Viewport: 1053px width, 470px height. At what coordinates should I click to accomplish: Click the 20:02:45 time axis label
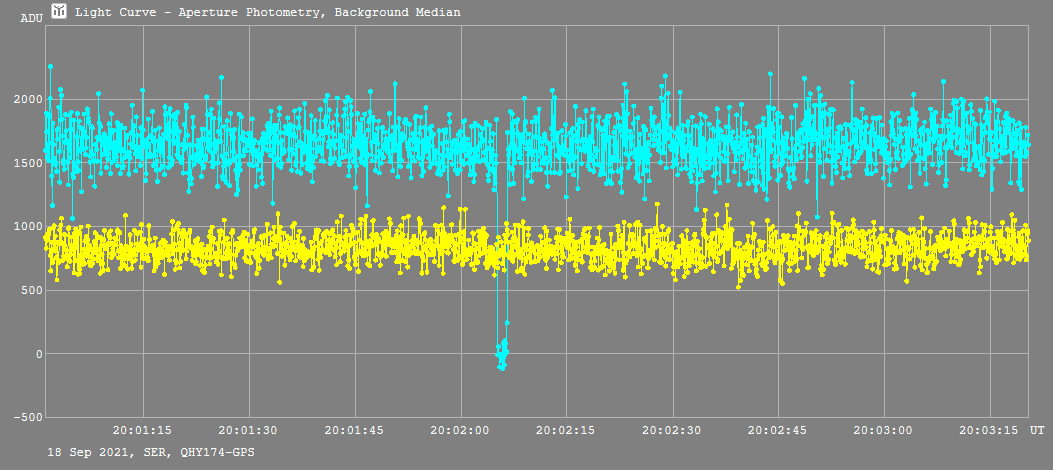coord(779,430)
